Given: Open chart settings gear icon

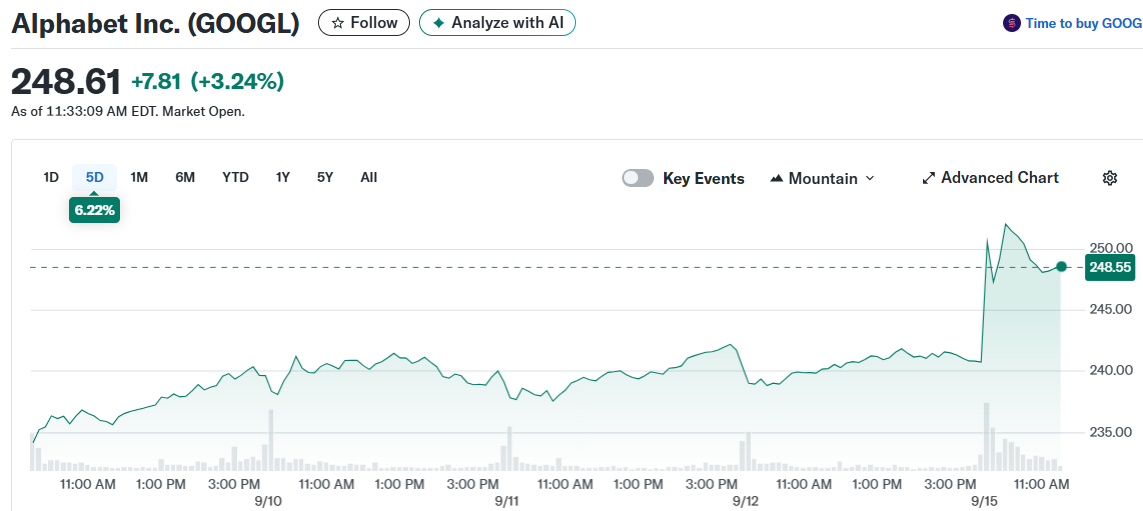Looking at the screenshot, I should [x=1109, y=178].
